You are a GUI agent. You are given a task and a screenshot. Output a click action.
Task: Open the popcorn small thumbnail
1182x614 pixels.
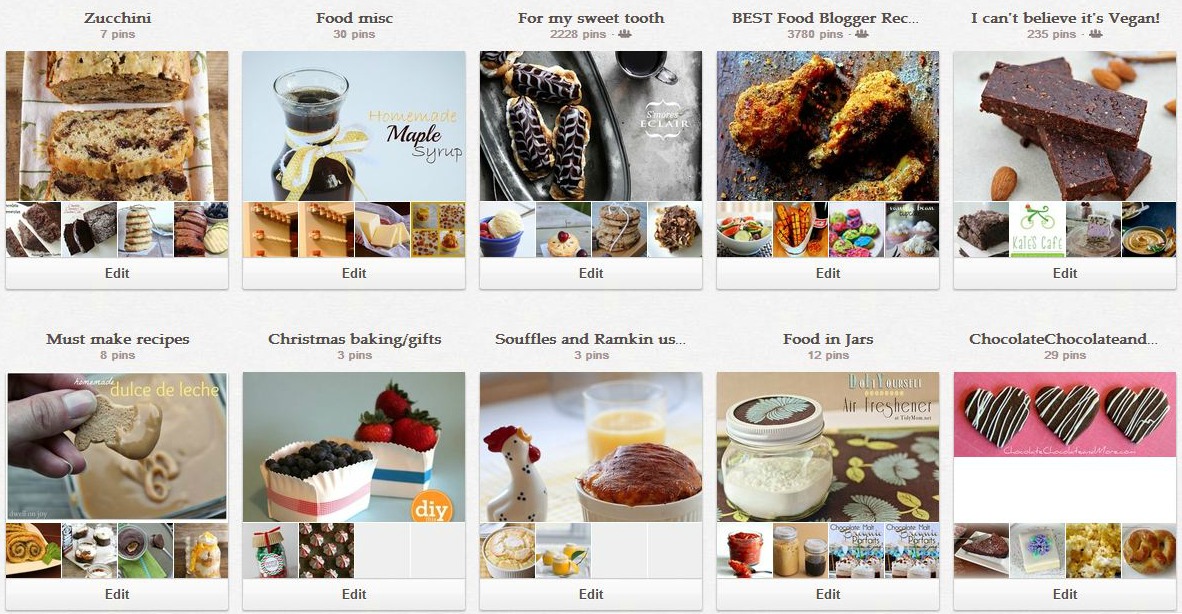tap(1093, 551)
